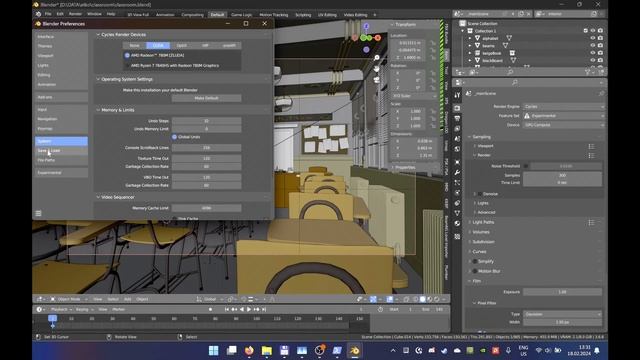Open the World properties tab icon

point(457,149)
